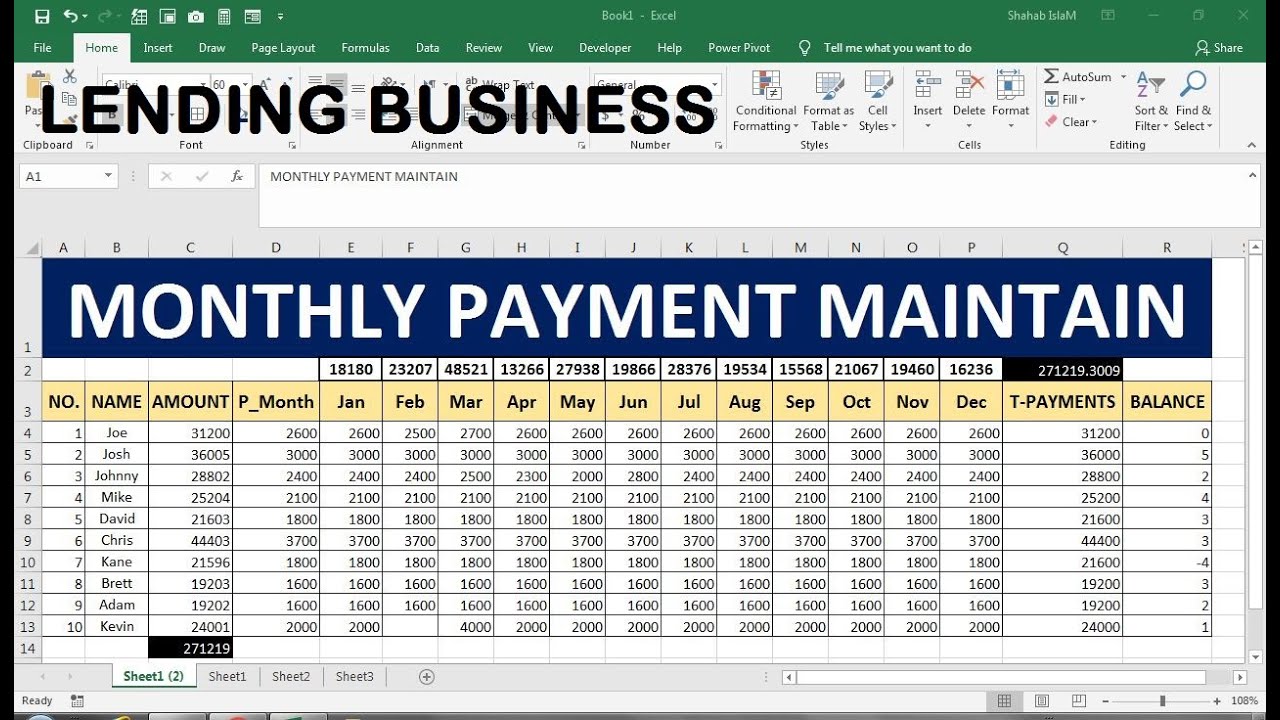
Task: Click the Cut scissors icon
Action: click(x=69, y=77)
